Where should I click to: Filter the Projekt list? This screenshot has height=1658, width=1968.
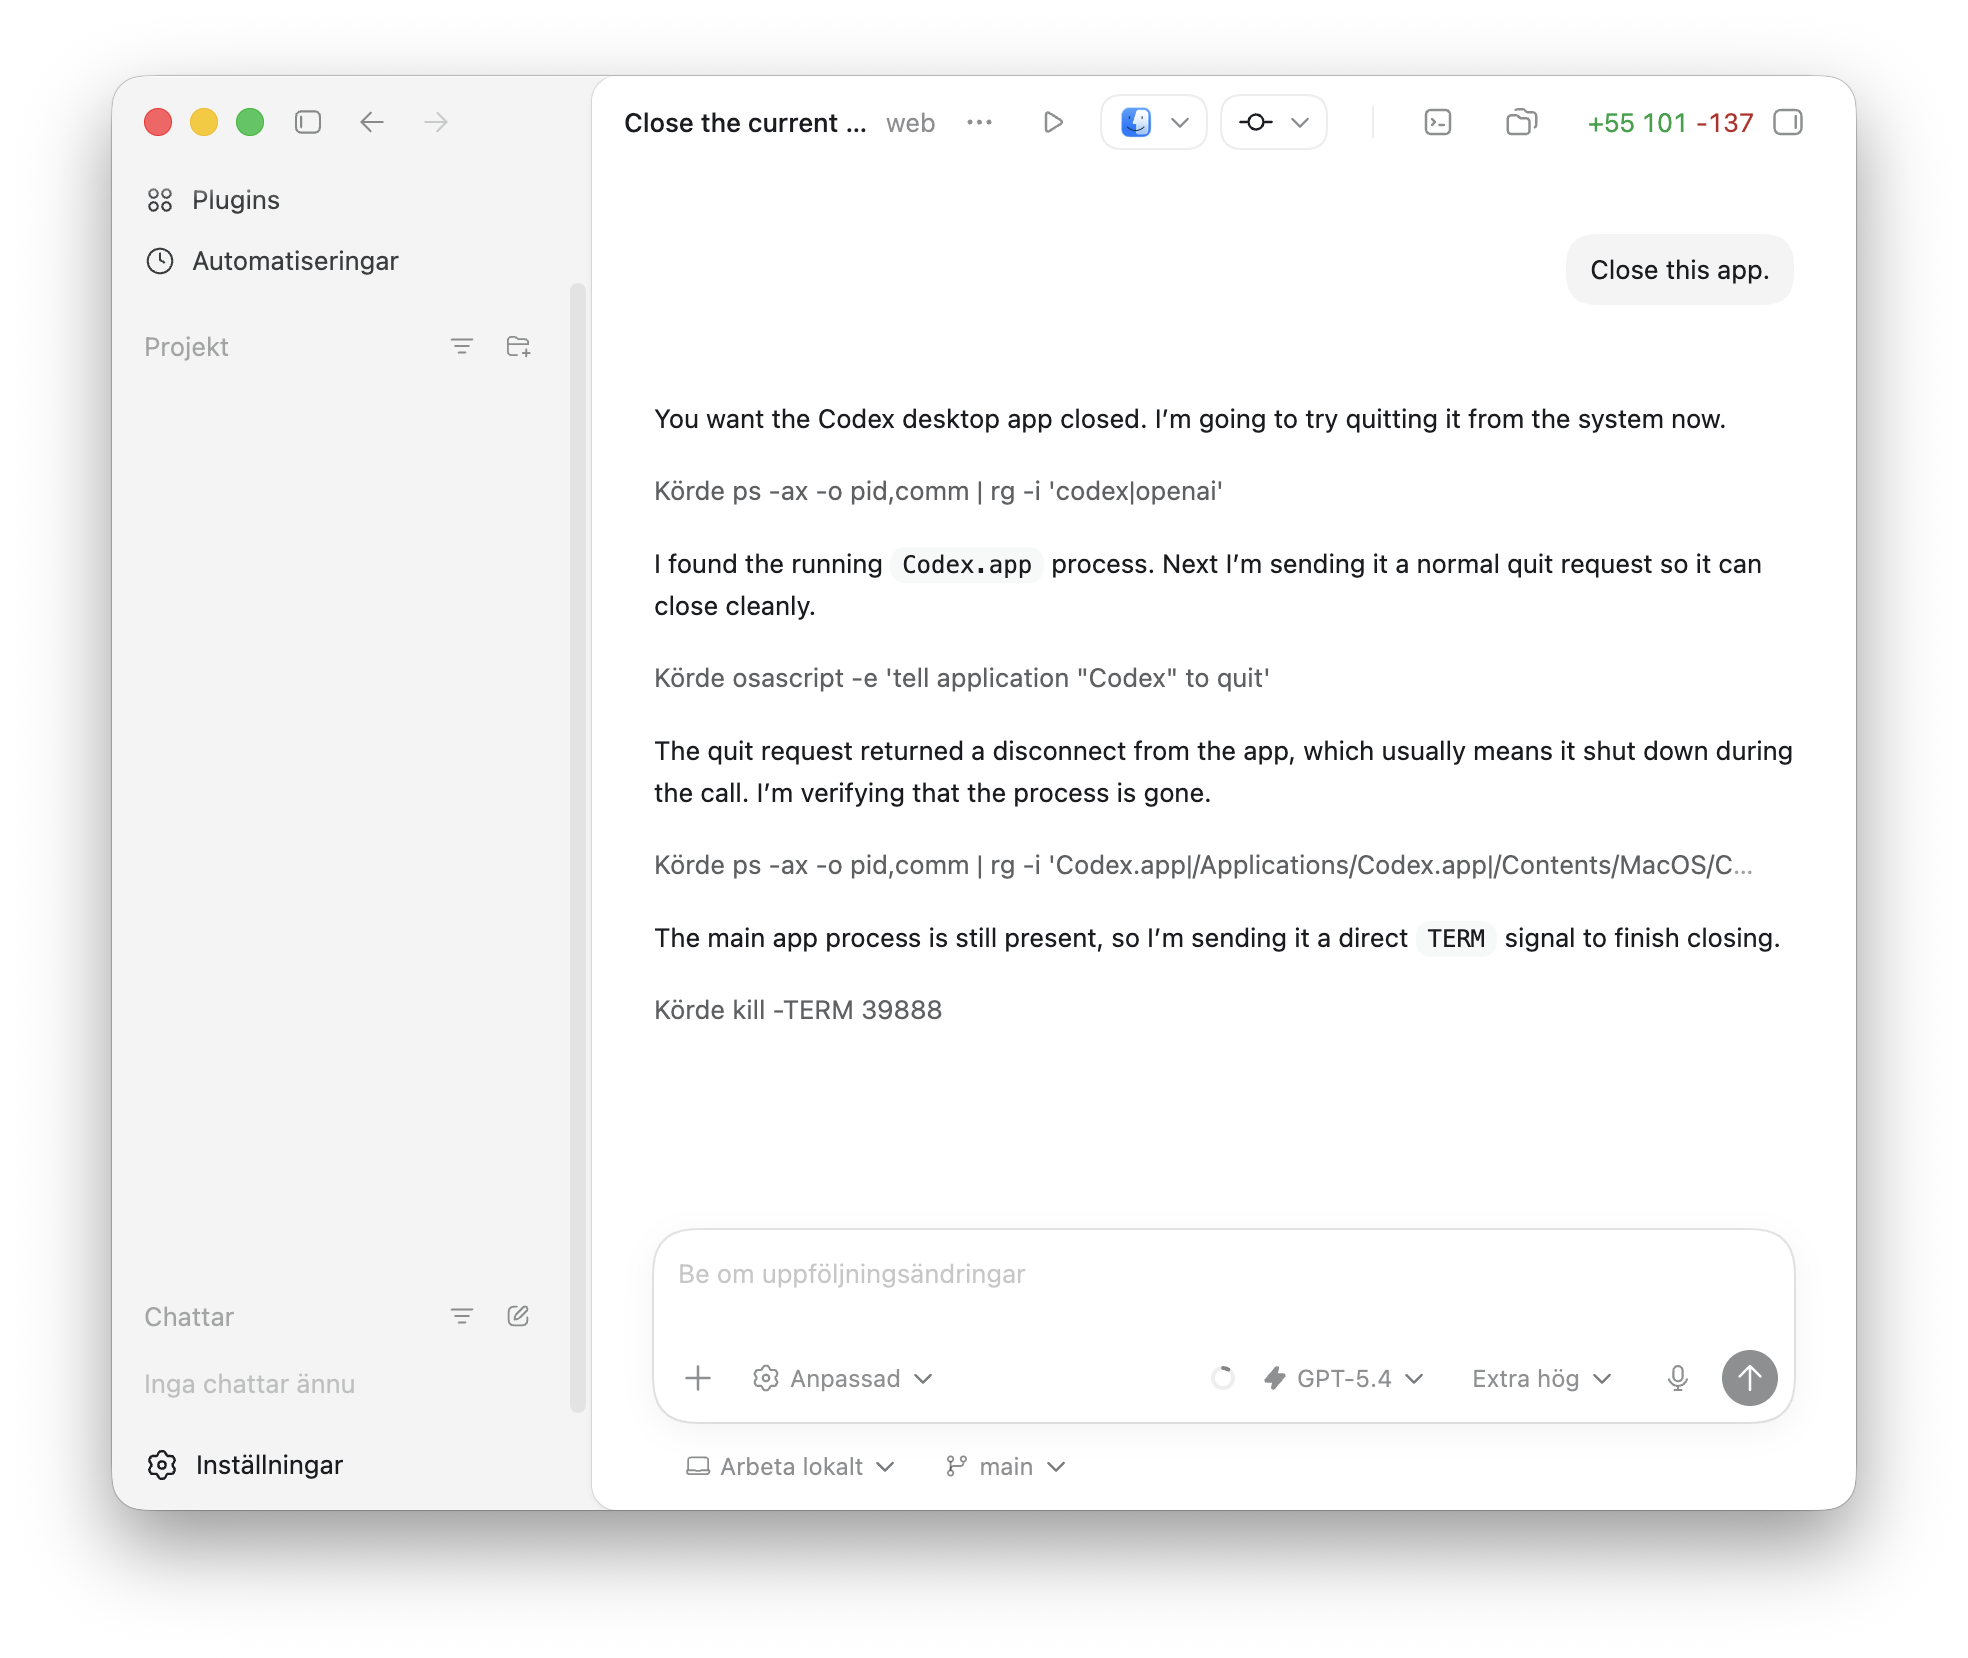[461, 346]
